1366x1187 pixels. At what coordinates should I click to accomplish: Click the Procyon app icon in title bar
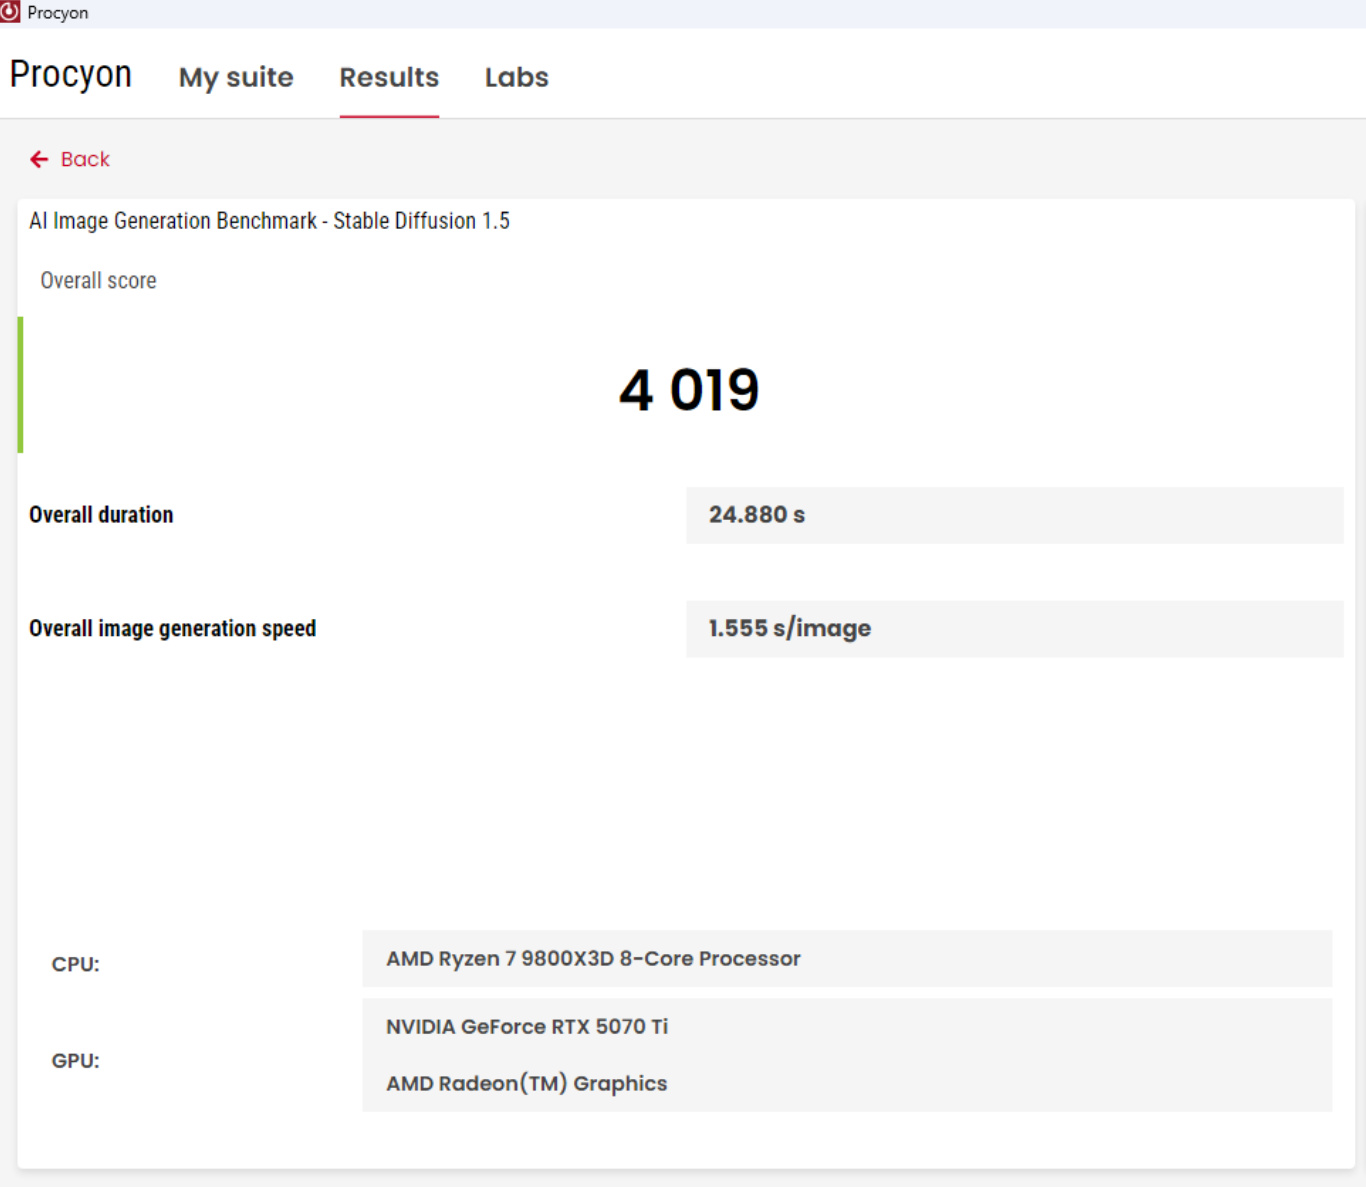10,12
